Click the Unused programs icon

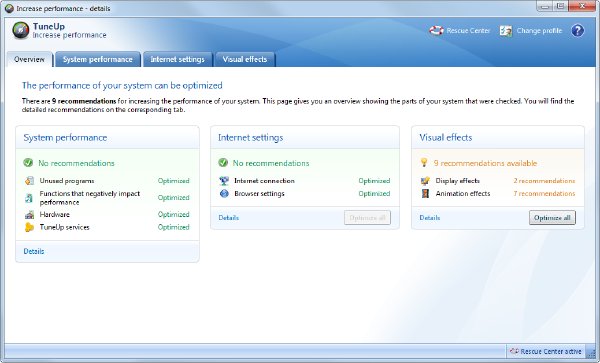29,181
